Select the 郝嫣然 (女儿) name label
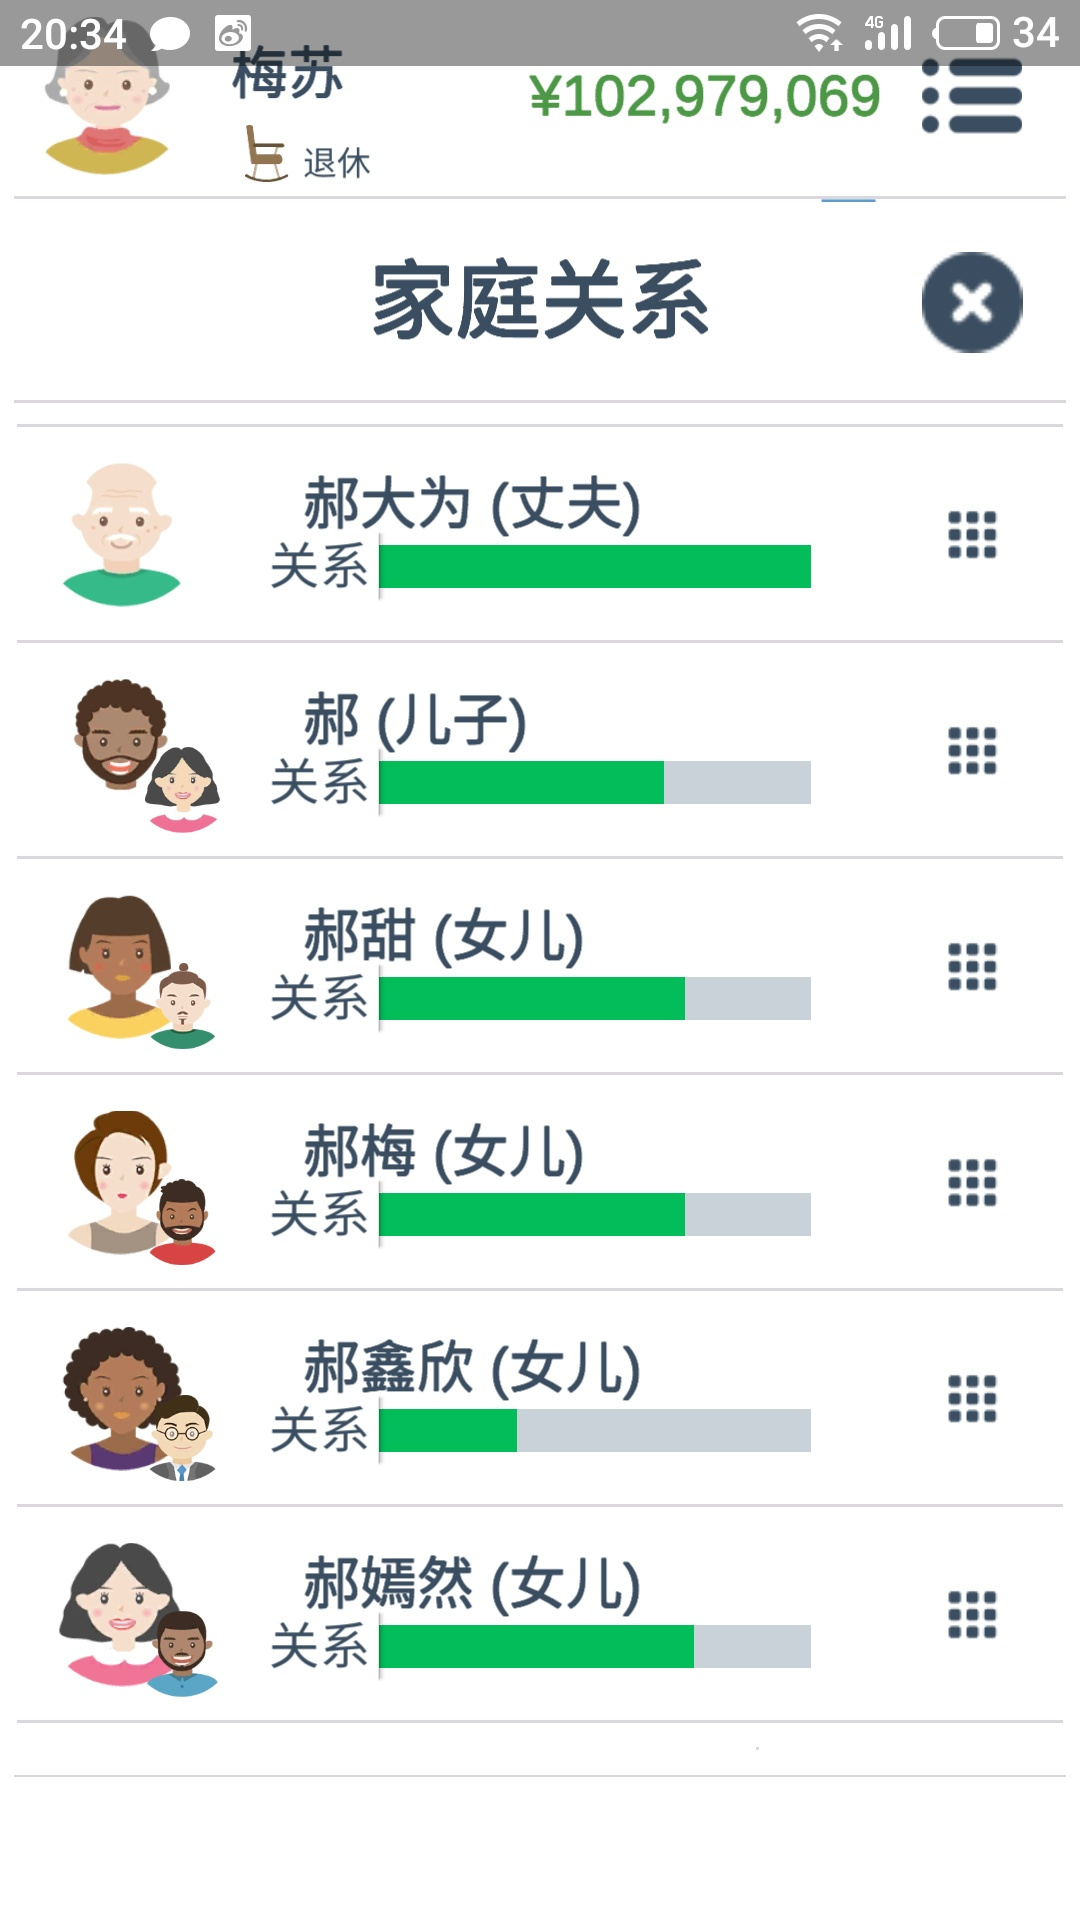The image size is (1080, 1920). [x=472, y=1584]
